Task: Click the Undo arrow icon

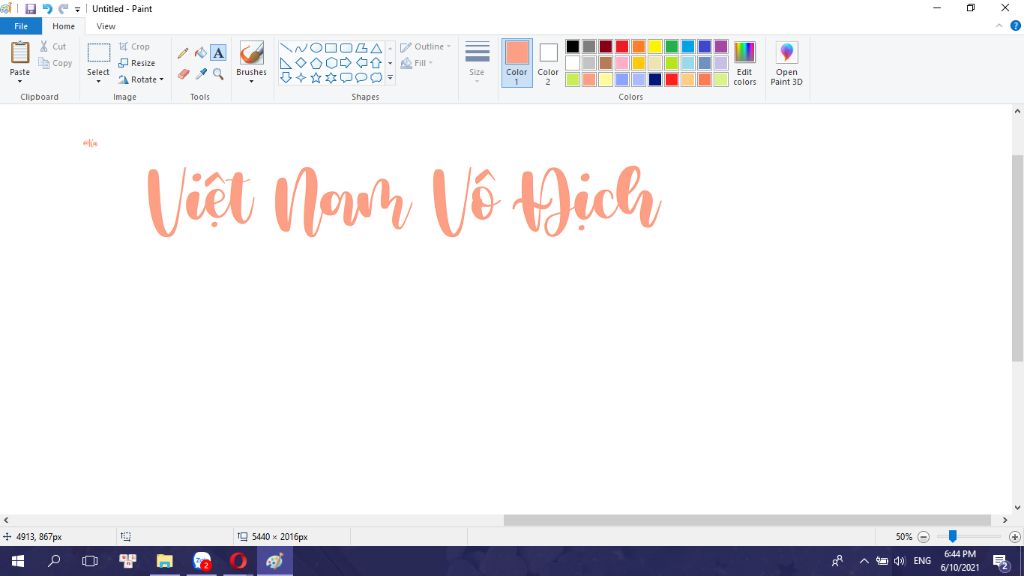Action: 47,8
